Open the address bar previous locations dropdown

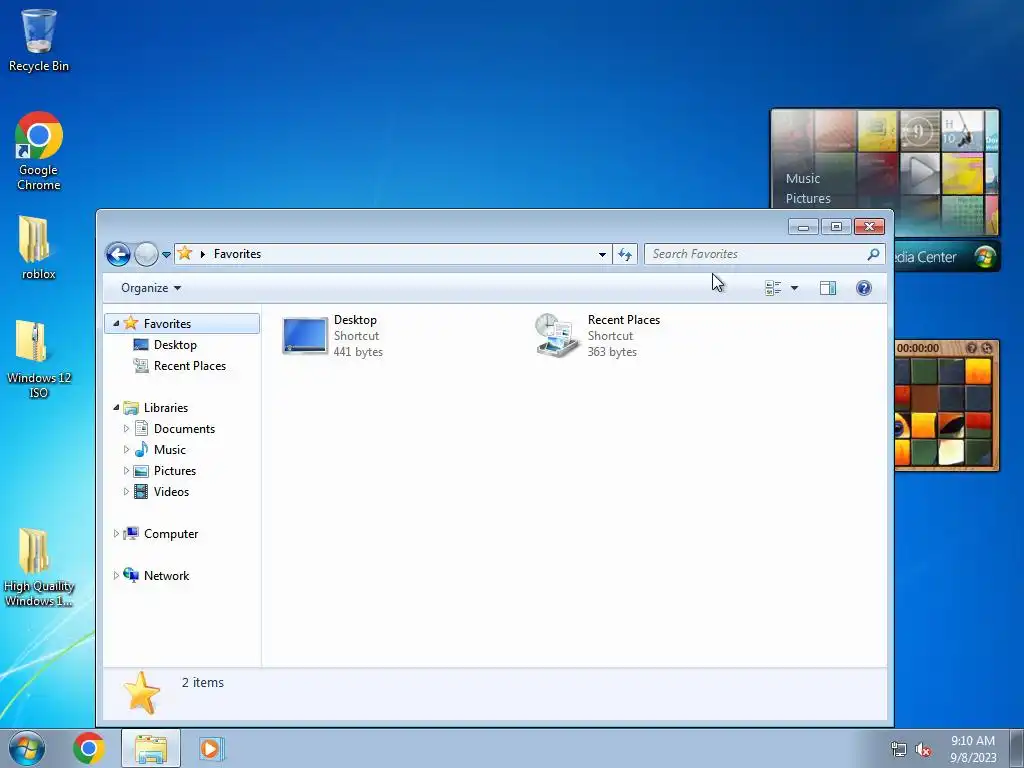(x=602, y=254)
